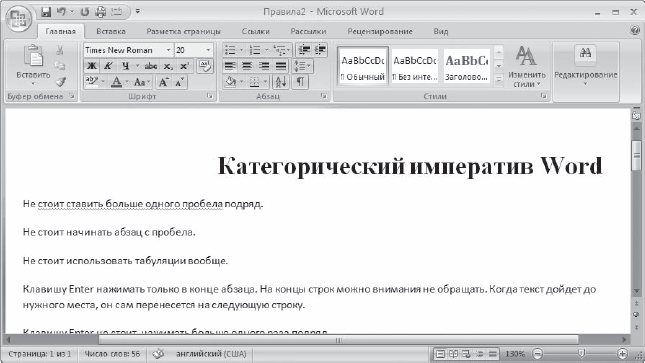Activate the Format Painter brush
This screenshot has width=645, height=363.
tap(61, 81)
